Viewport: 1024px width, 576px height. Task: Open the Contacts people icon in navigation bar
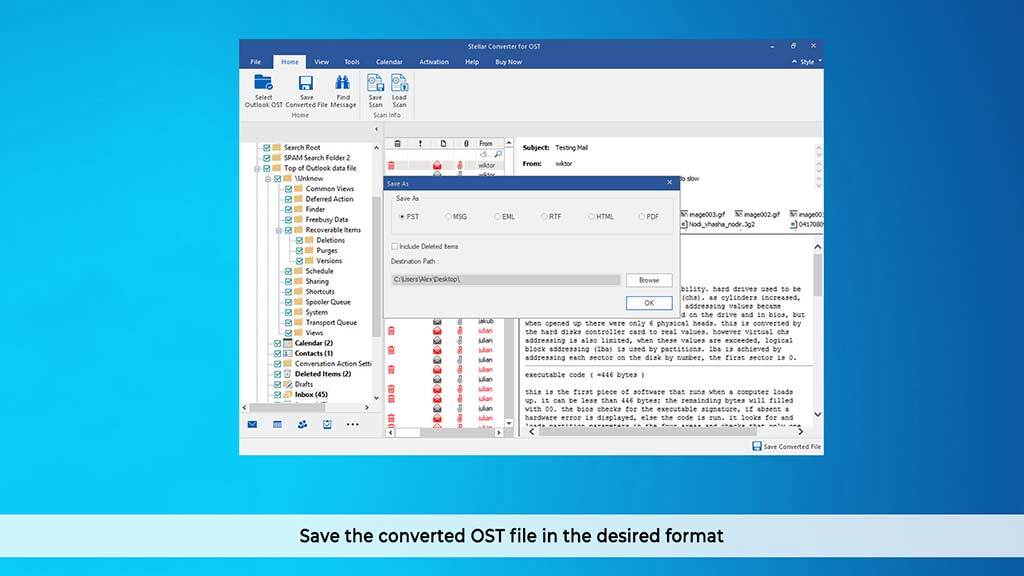302,424
